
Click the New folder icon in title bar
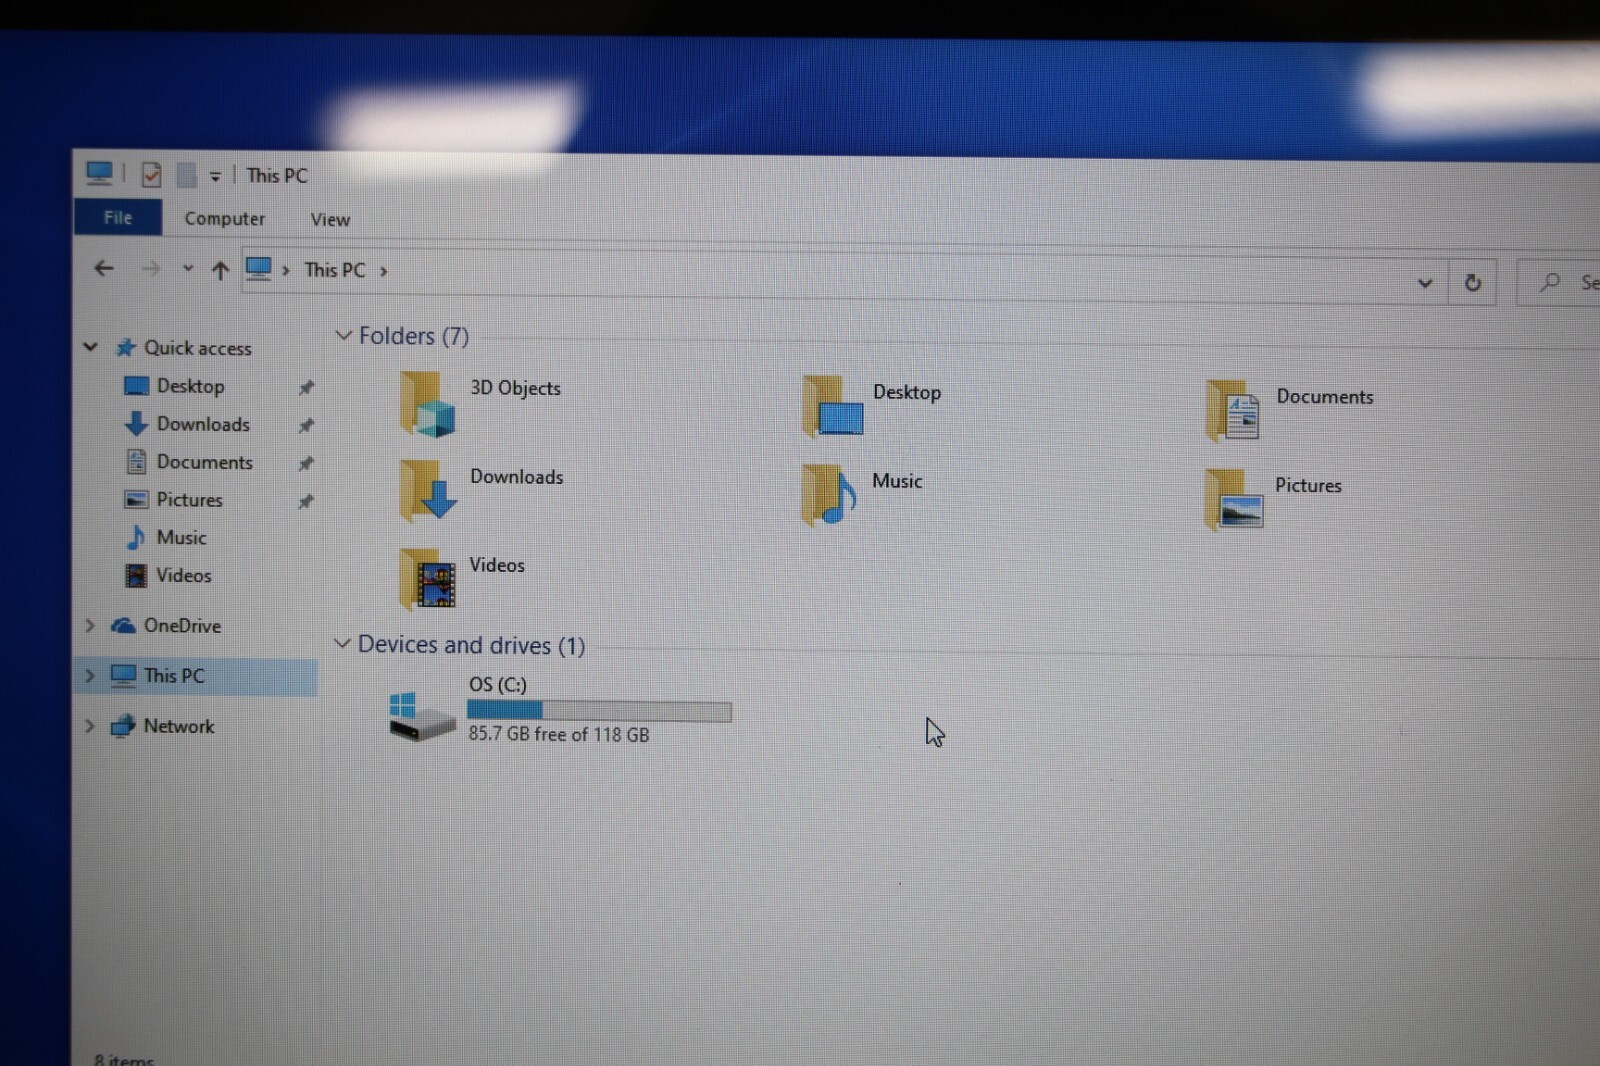(x=186, y=175)
